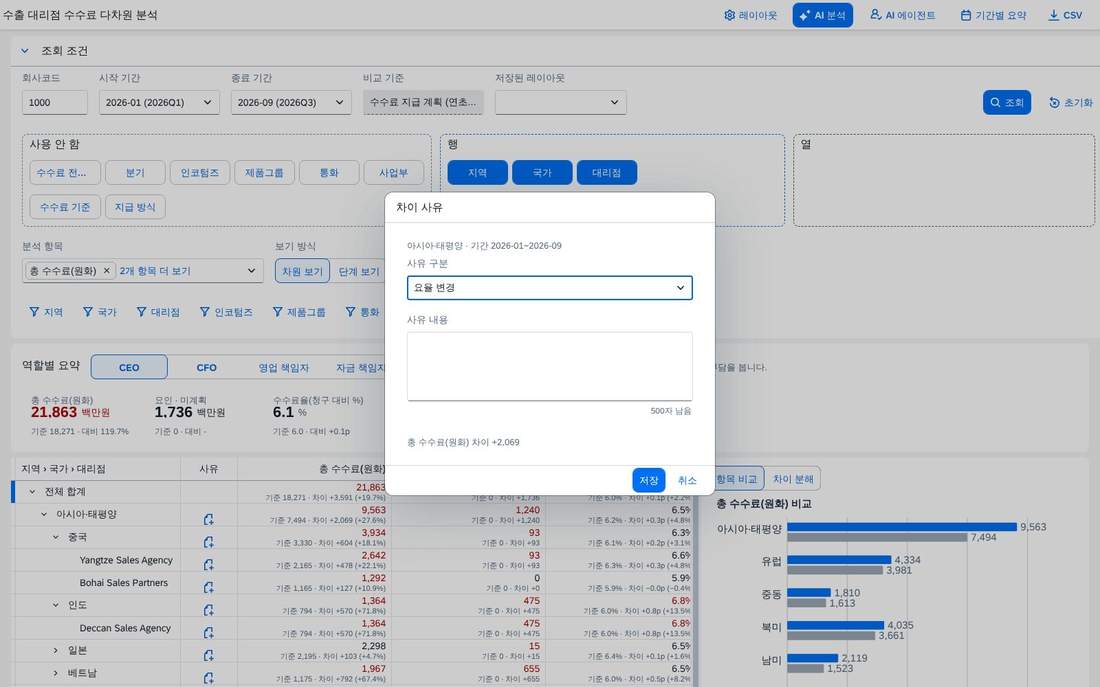Select the 분기 dimension chip
Viewport: 1100px width, 687px height.
tap(135, 173)
